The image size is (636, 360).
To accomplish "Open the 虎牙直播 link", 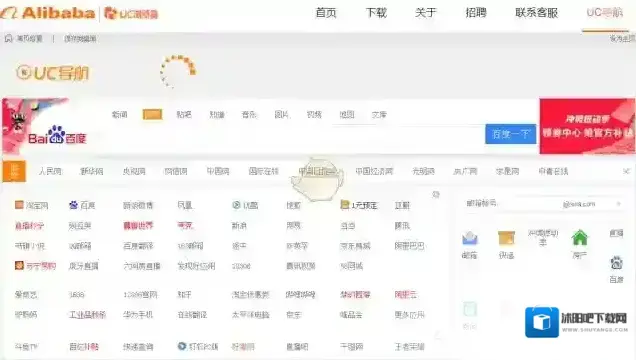I will [84, 266].
